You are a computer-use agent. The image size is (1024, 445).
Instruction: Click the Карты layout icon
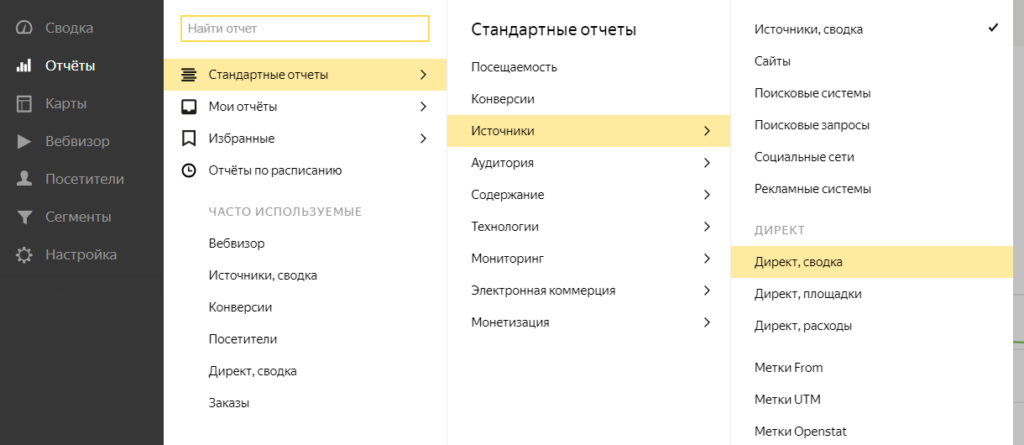click(24, 104)
